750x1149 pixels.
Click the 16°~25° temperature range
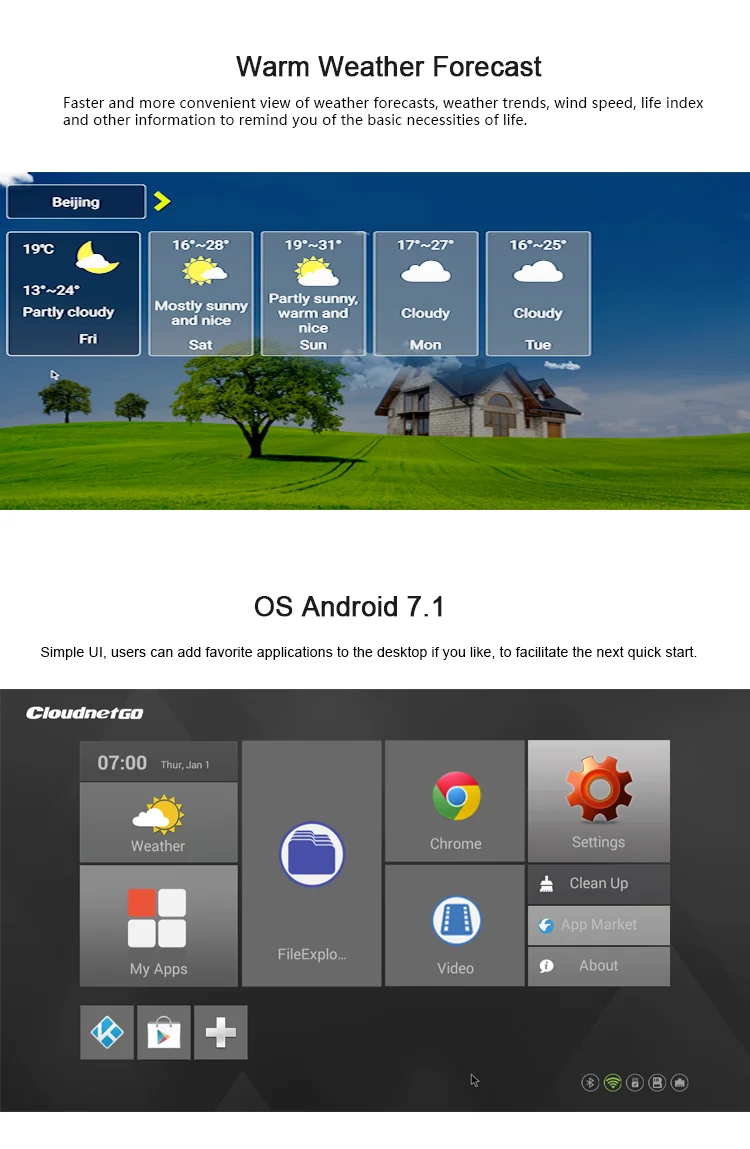coord(538,245)
